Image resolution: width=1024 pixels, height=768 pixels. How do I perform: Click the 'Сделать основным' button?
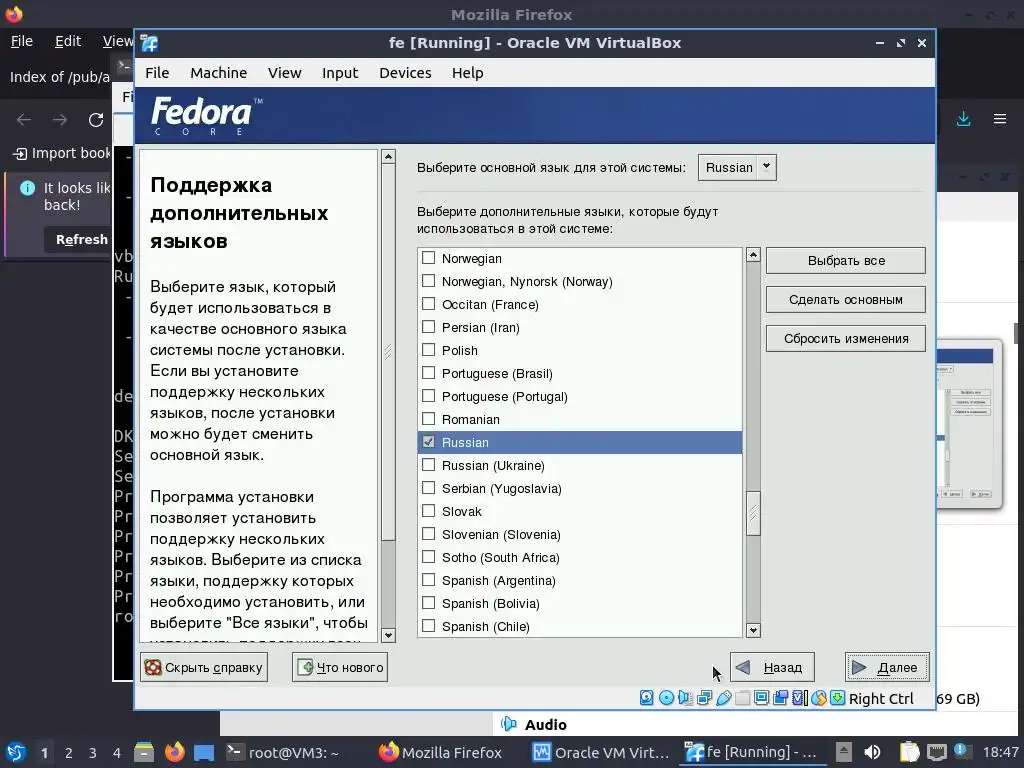(x=846, y=300)
